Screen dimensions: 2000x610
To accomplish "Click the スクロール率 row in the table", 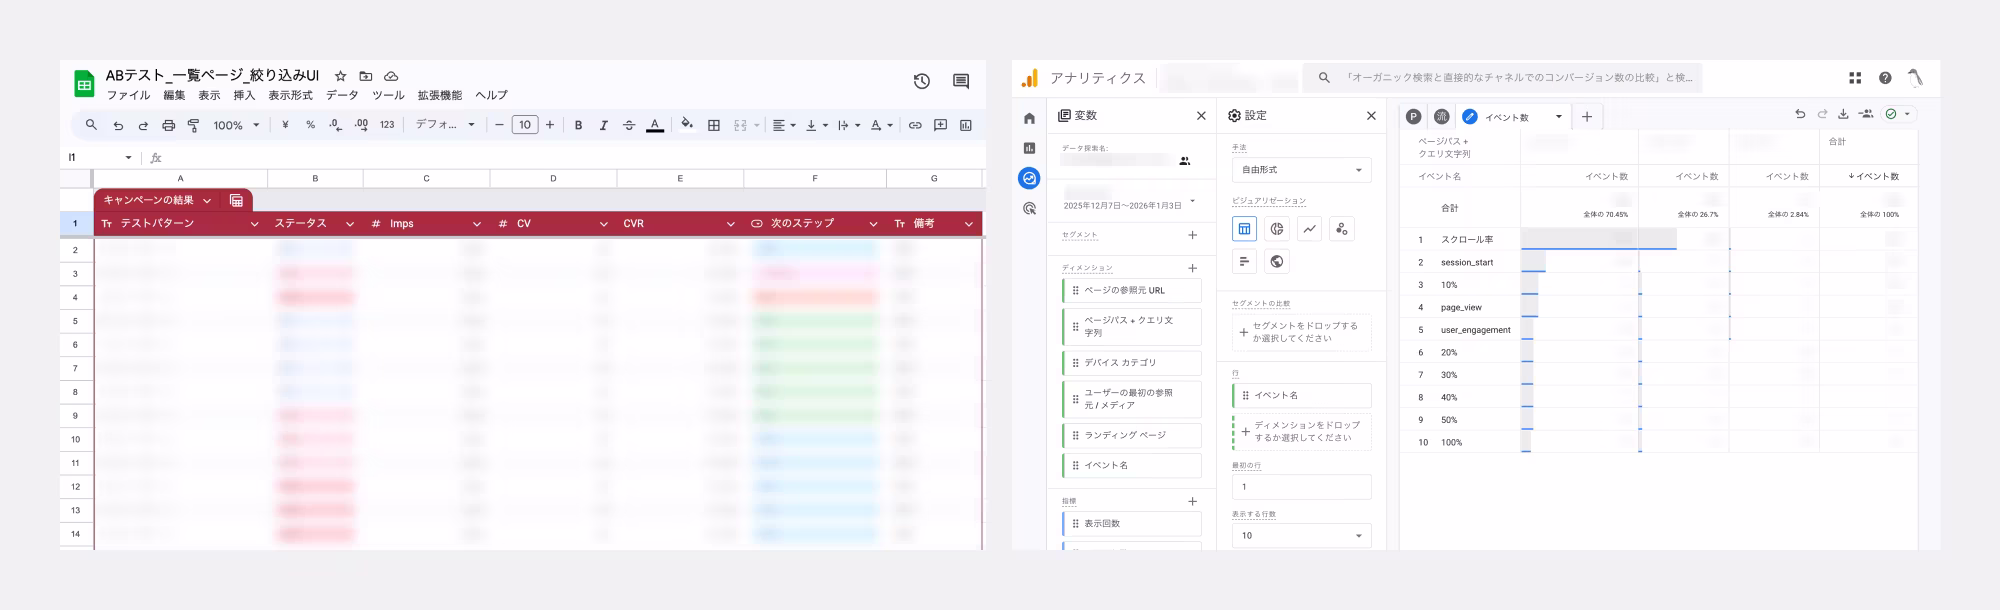I will pyautogui.click(x=1466, y=240).
